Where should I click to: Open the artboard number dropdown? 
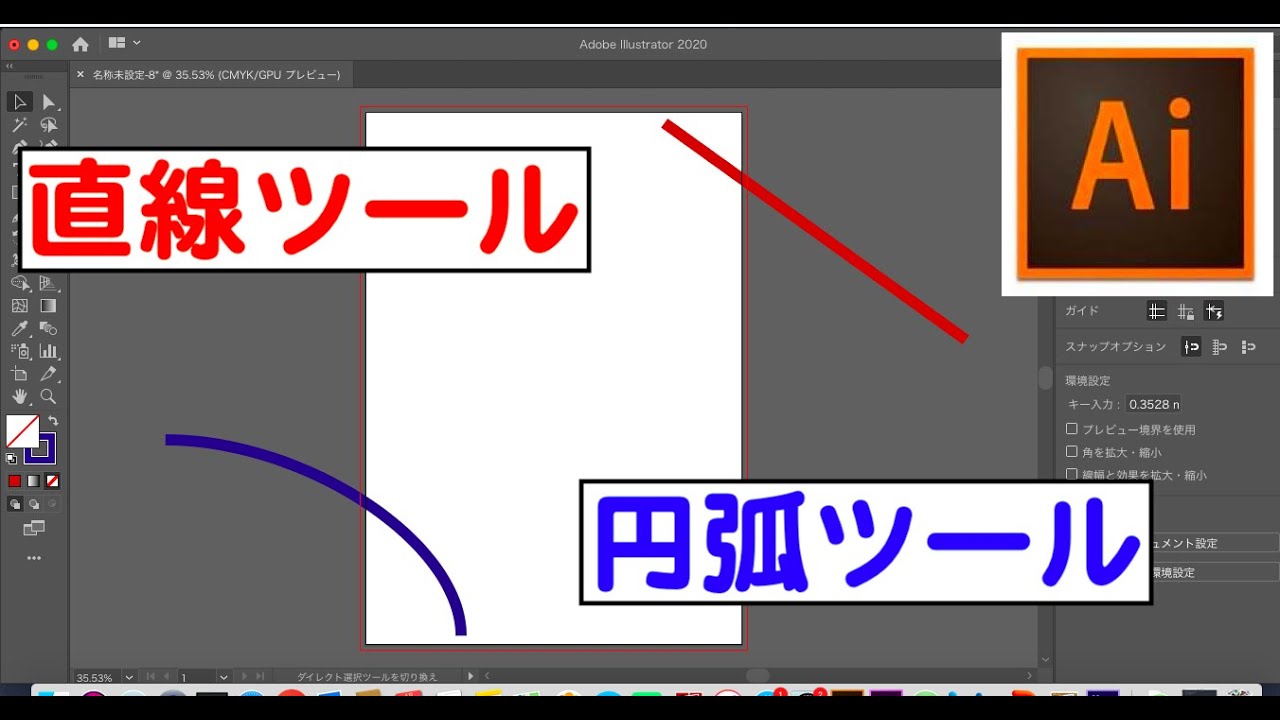[x=224, y=677]
